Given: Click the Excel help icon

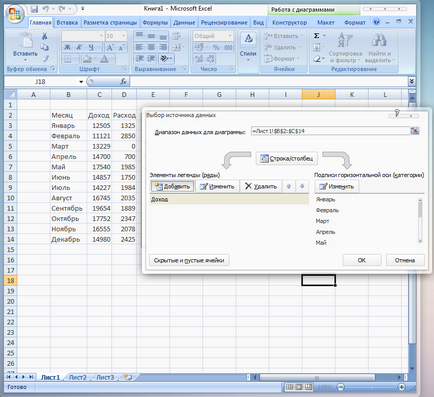Looking at the screenshot, I should [376, 22].
